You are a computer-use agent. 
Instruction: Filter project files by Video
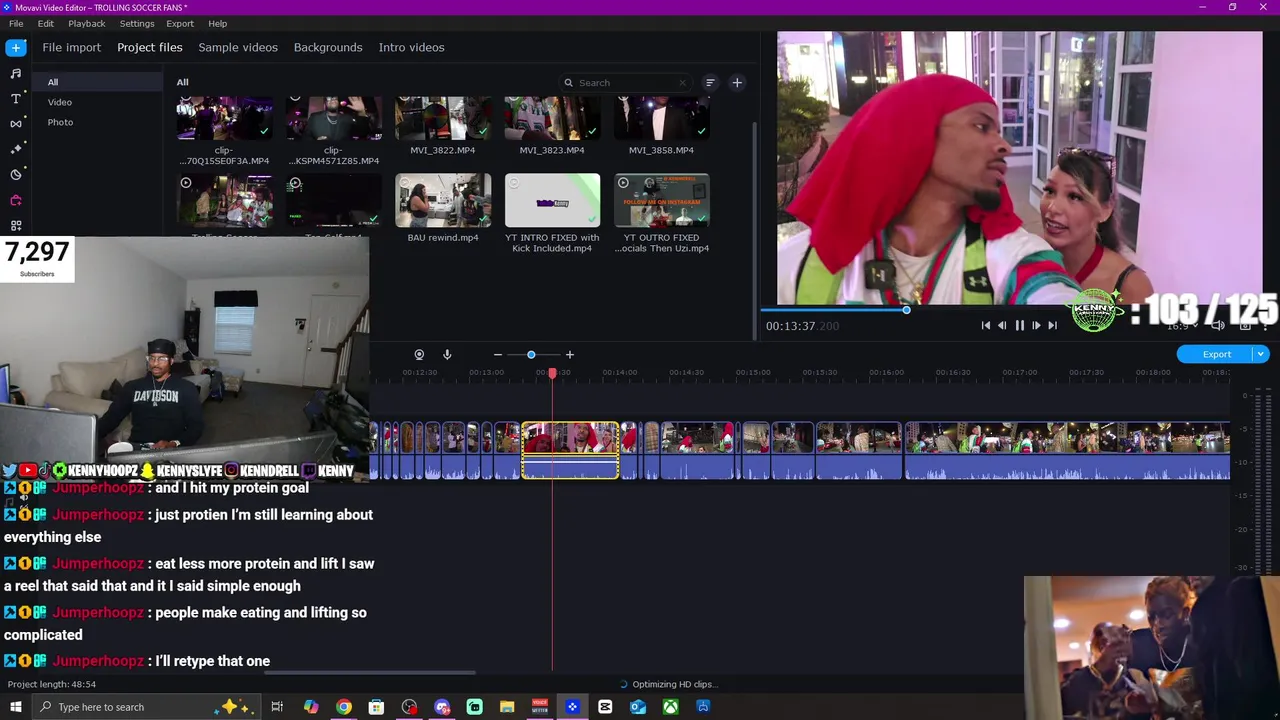[x=60, y=102]
